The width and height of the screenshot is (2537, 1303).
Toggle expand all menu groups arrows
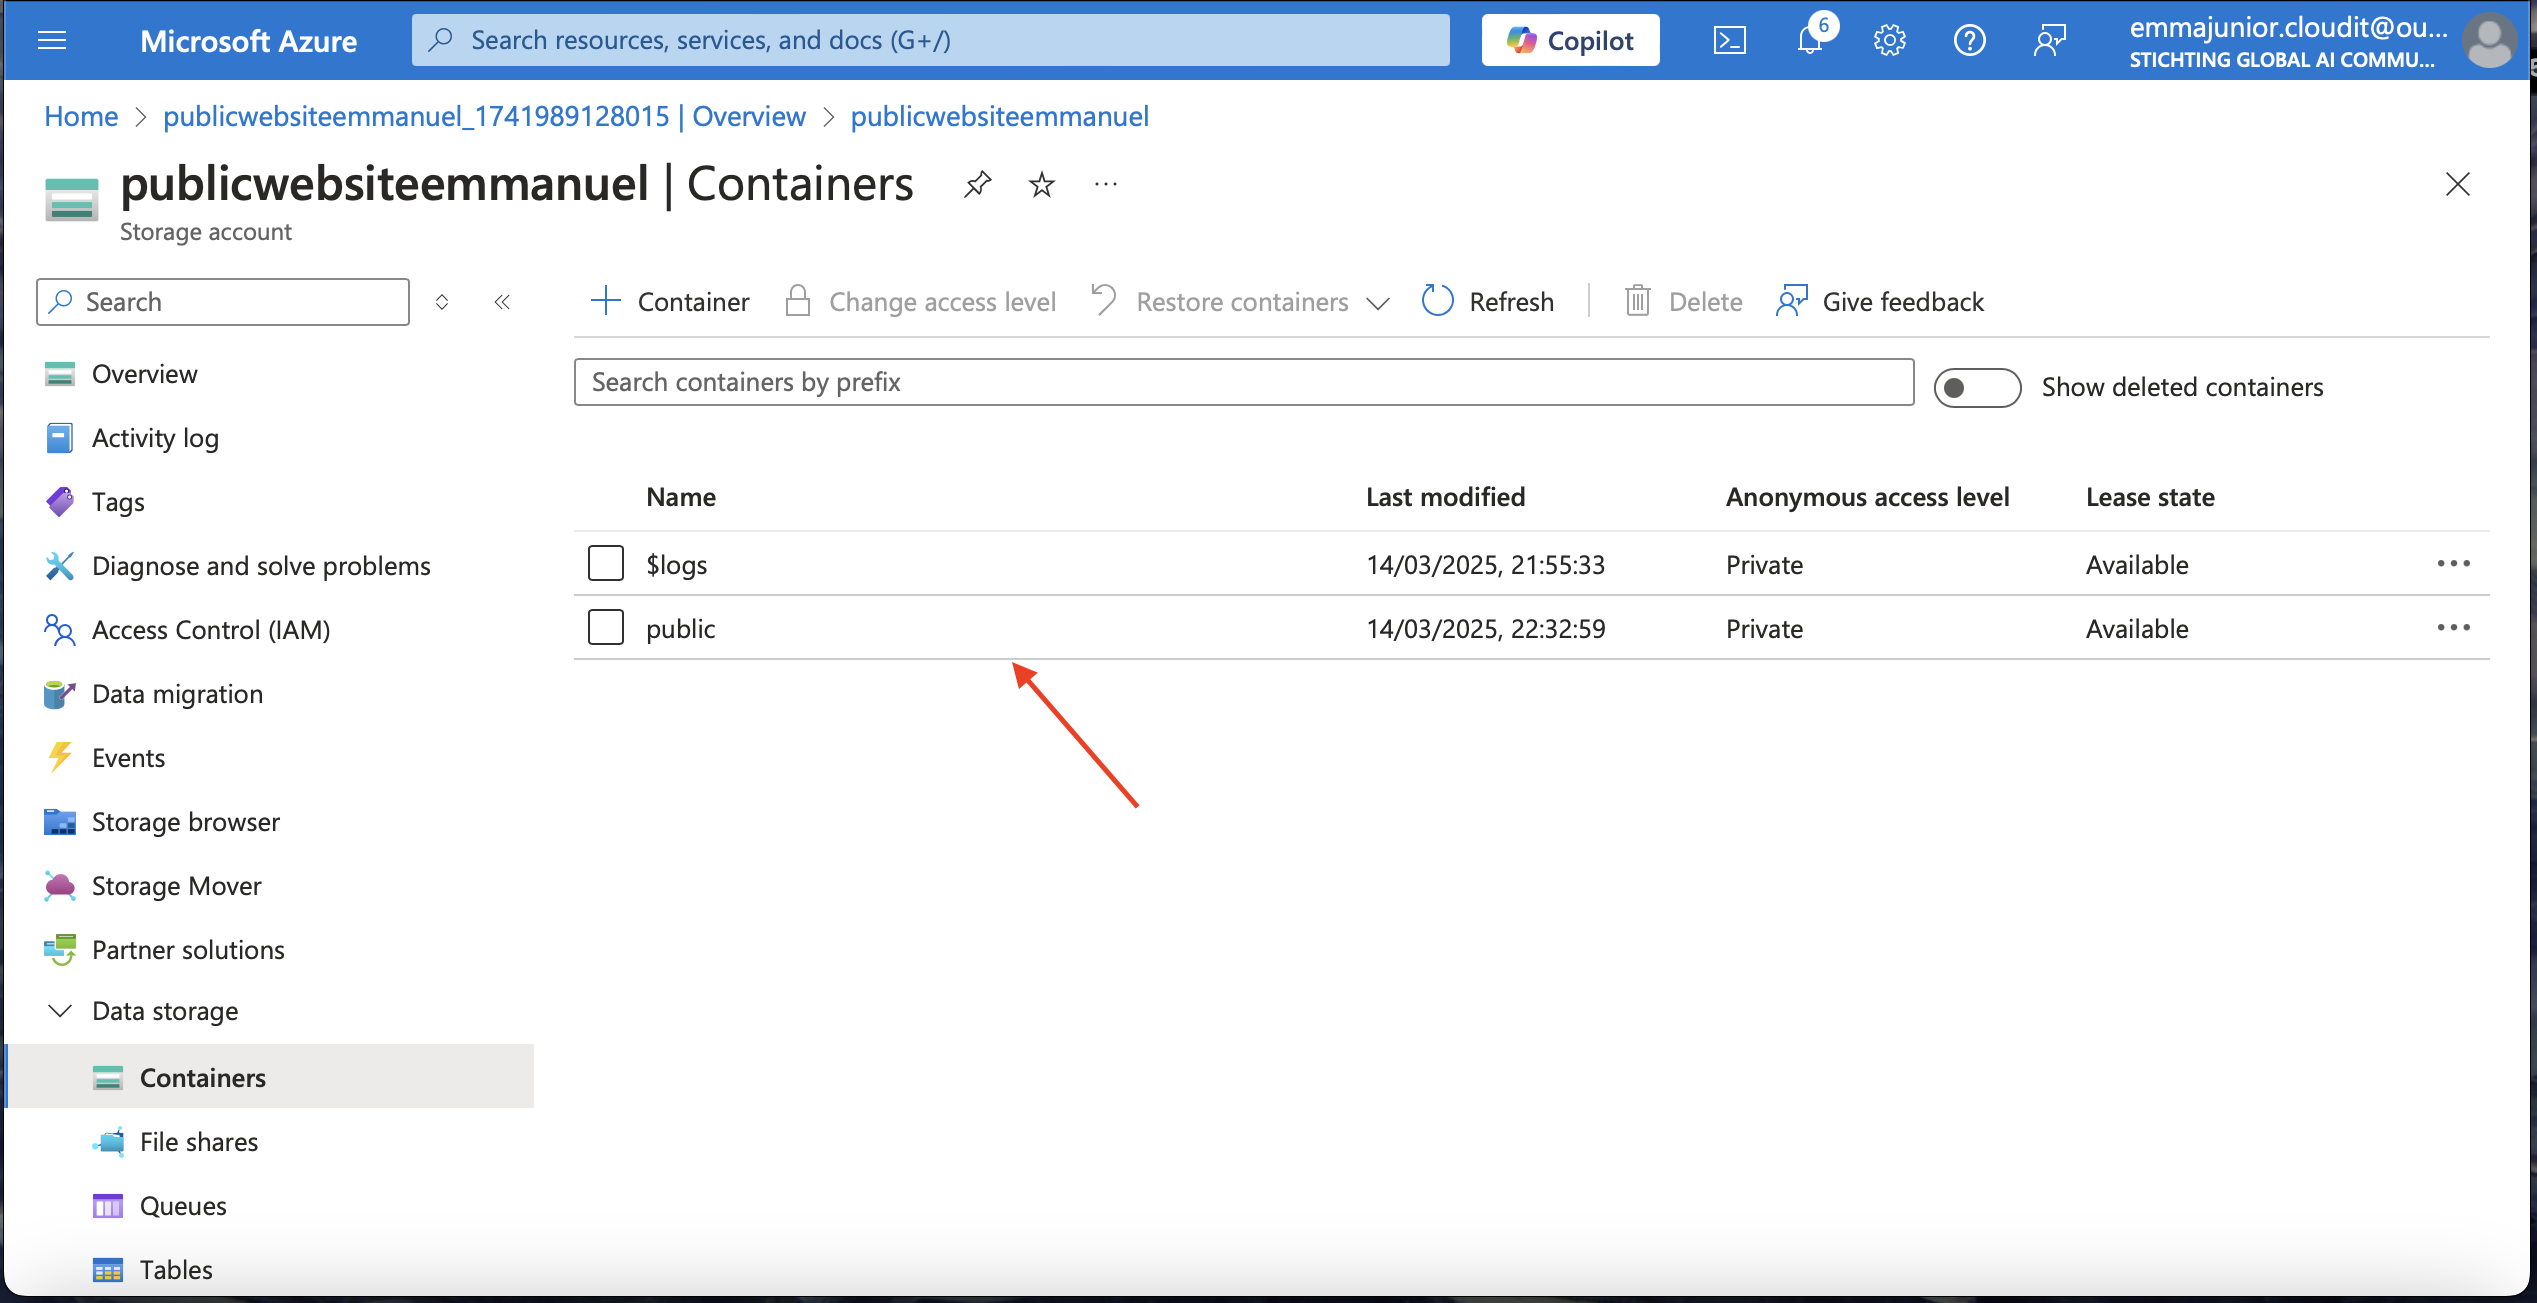[x=442, y=302]
